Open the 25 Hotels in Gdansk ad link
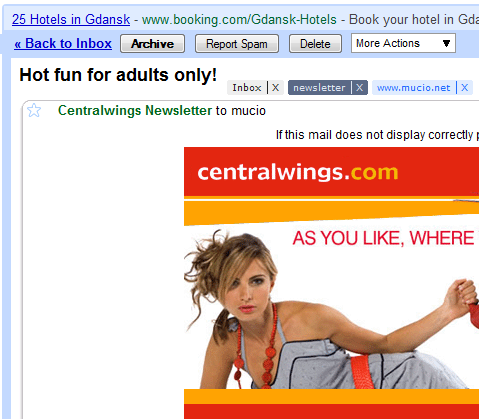The image size is (479, 419). click(x=71, y=19)
